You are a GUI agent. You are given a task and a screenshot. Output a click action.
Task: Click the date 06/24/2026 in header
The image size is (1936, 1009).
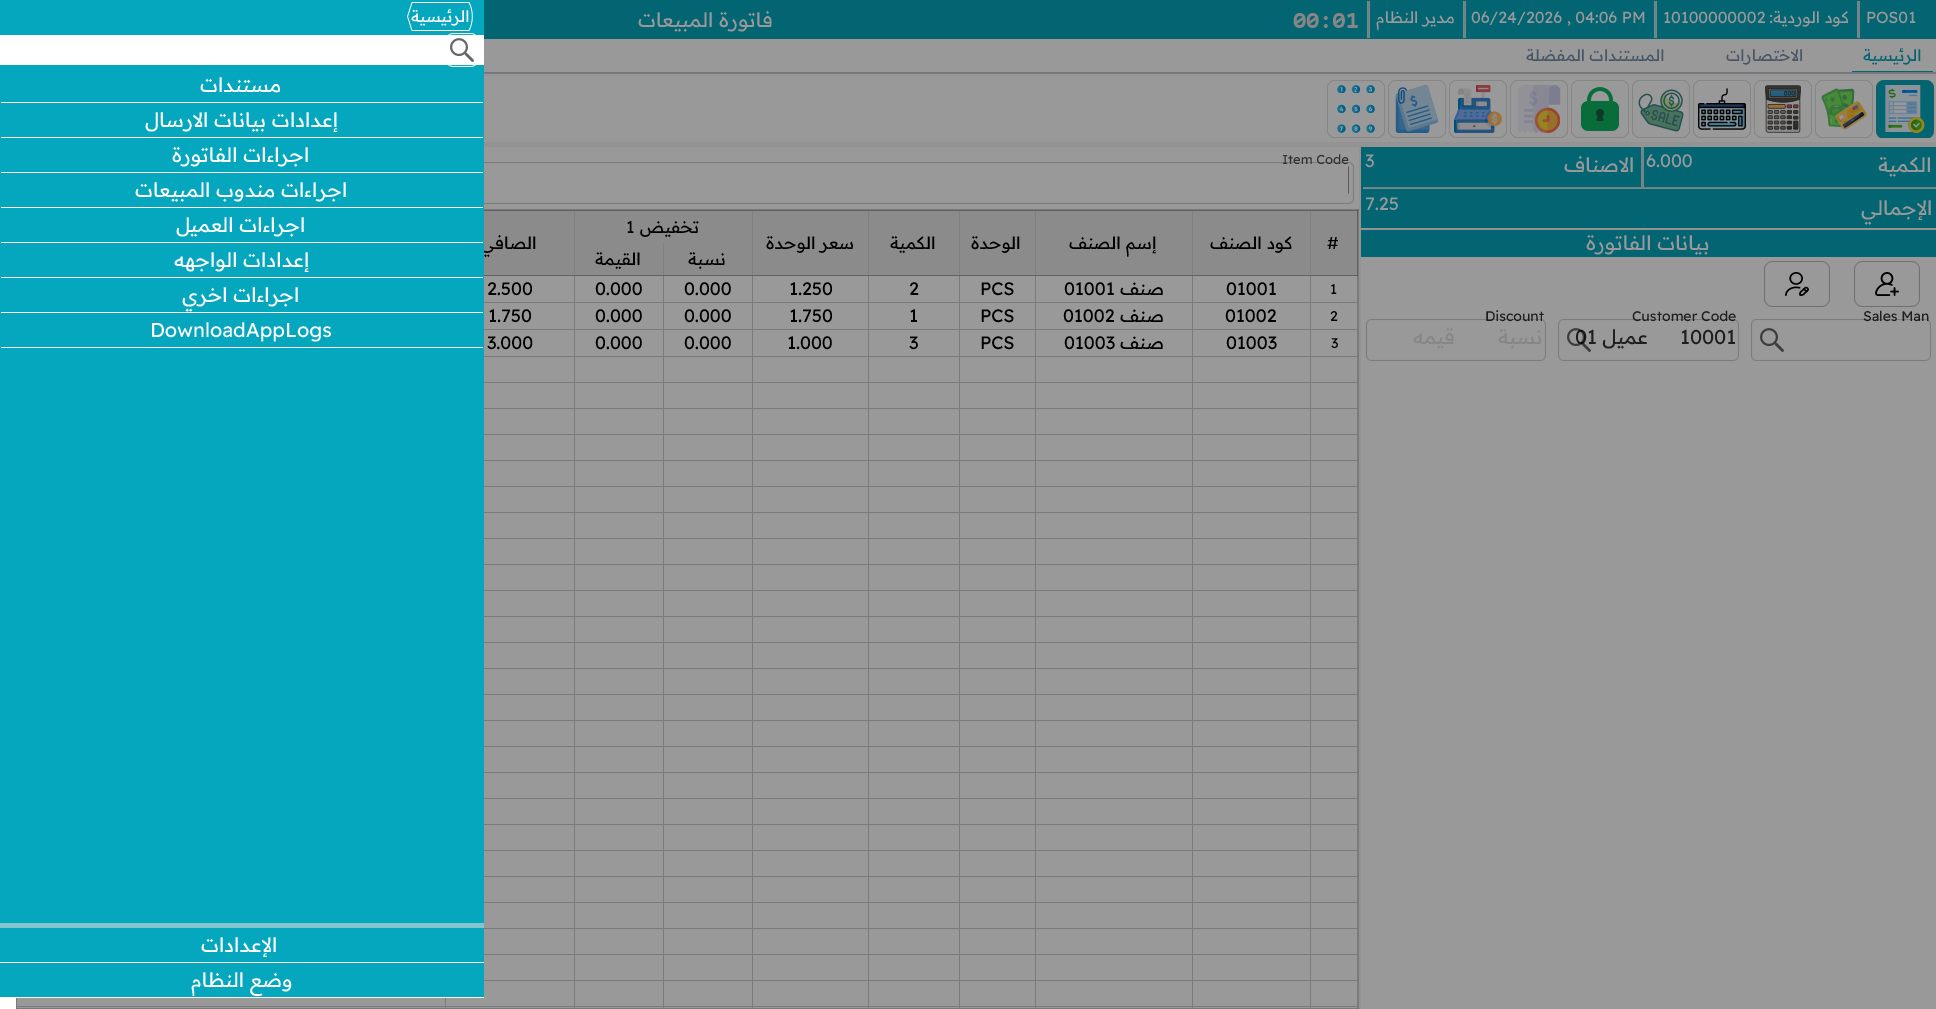[x=1558, y=18]
